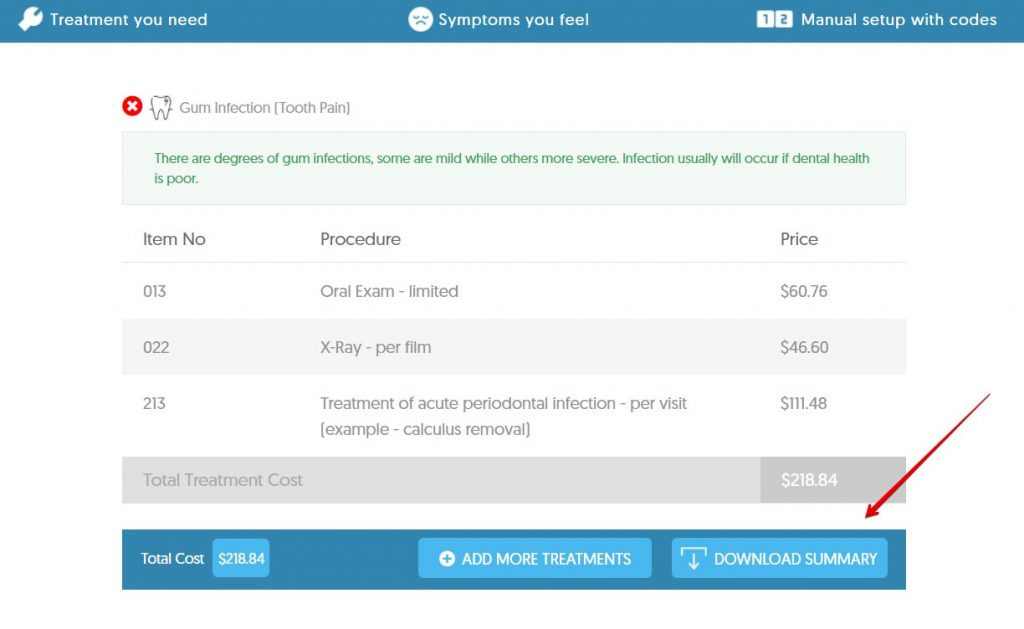Switch to the Symptoms you feel tab

click(498, 18)
